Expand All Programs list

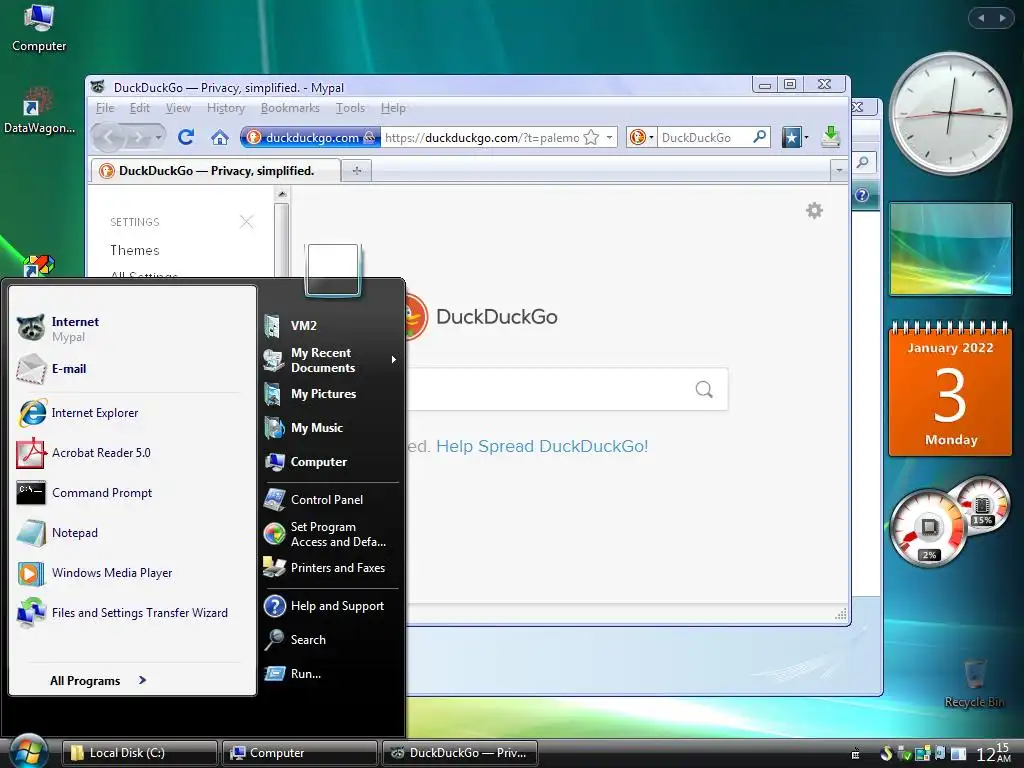pos(98,680)
